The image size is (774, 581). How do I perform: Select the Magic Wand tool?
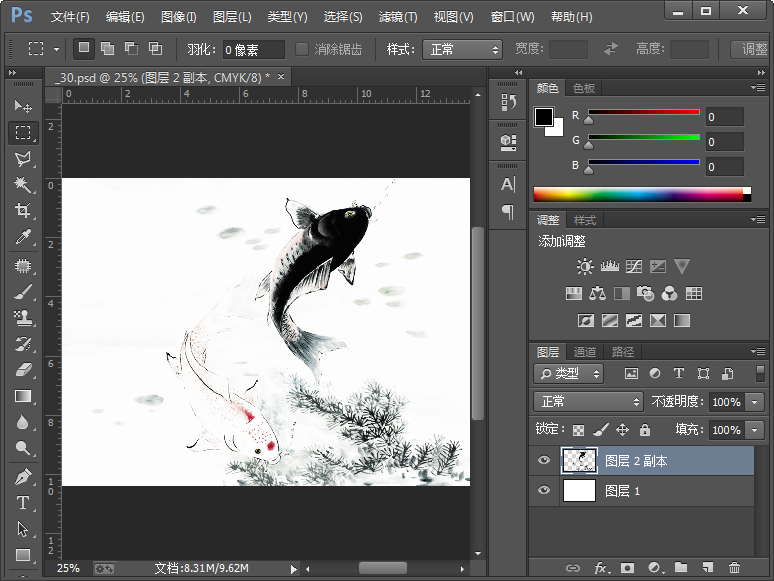(23, 185)
